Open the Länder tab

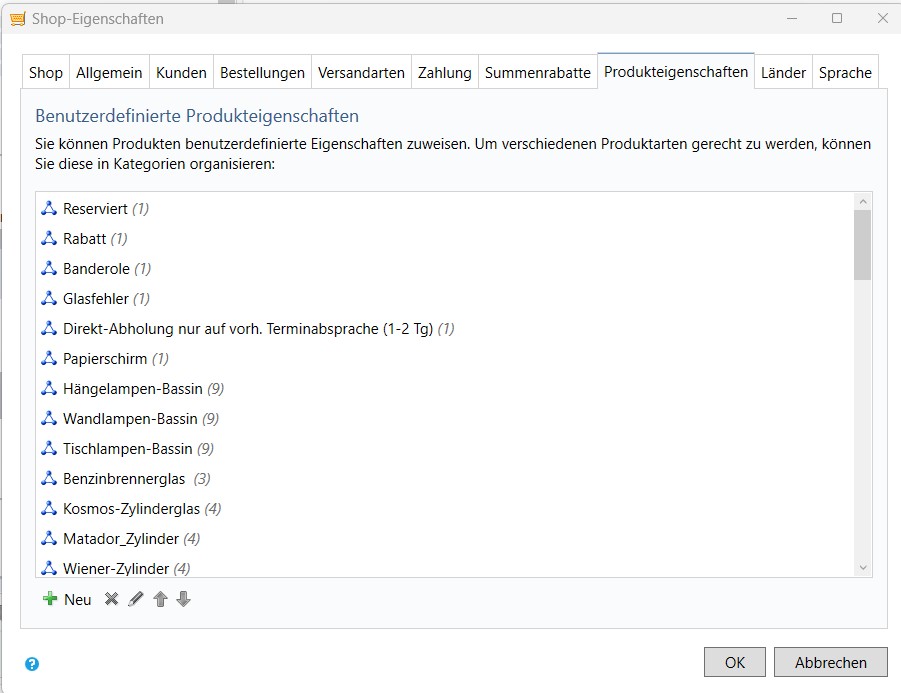coord(783,72)
